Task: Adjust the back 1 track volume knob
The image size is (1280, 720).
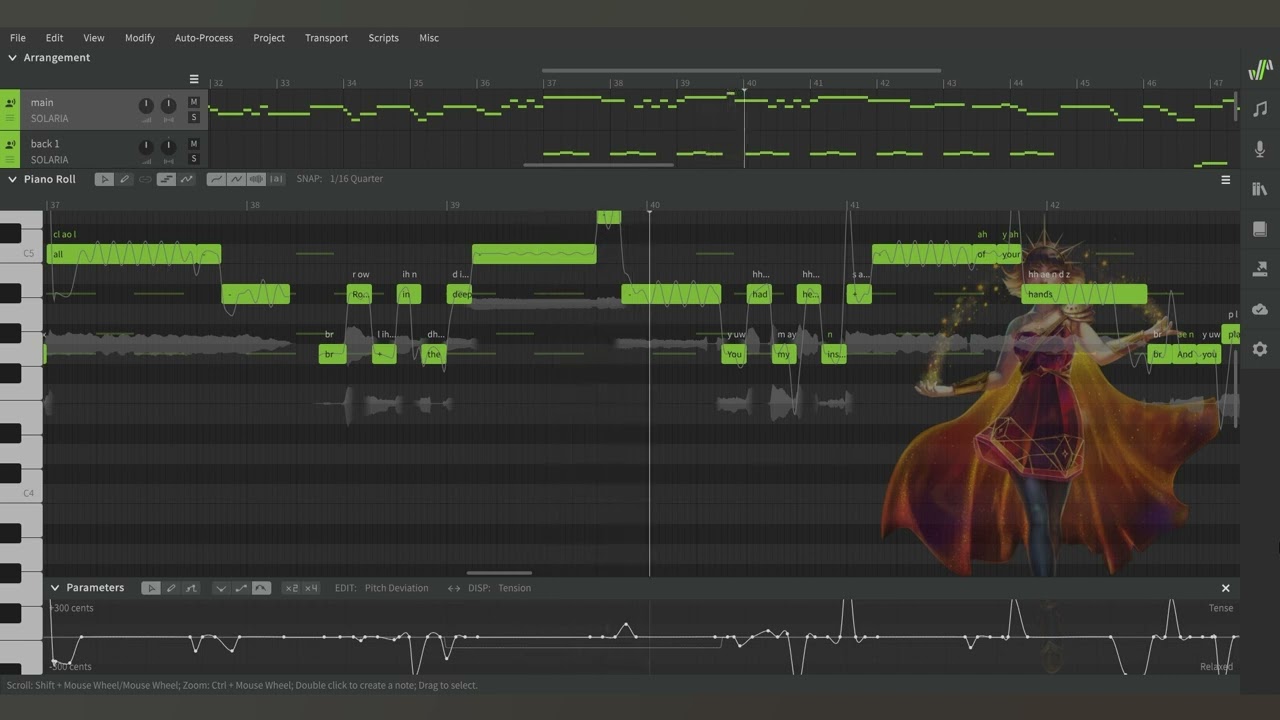Action: click(146, 147)
